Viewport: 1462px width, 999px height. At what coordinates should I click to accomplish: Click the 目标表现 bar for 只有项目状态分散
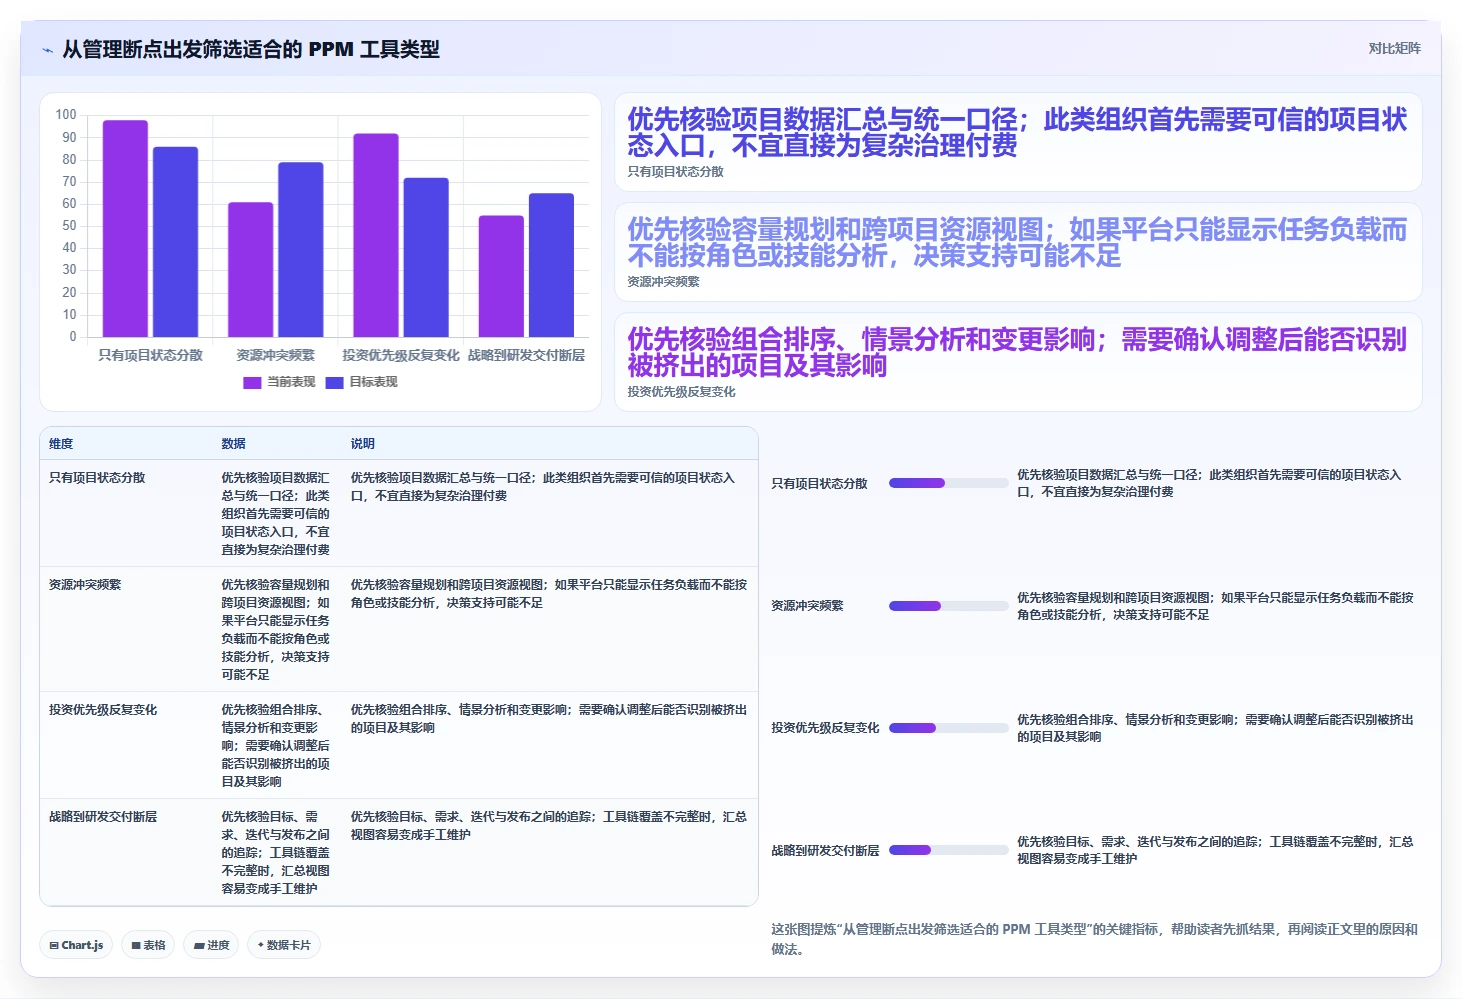pyautogui.click(x=175, y=242)
